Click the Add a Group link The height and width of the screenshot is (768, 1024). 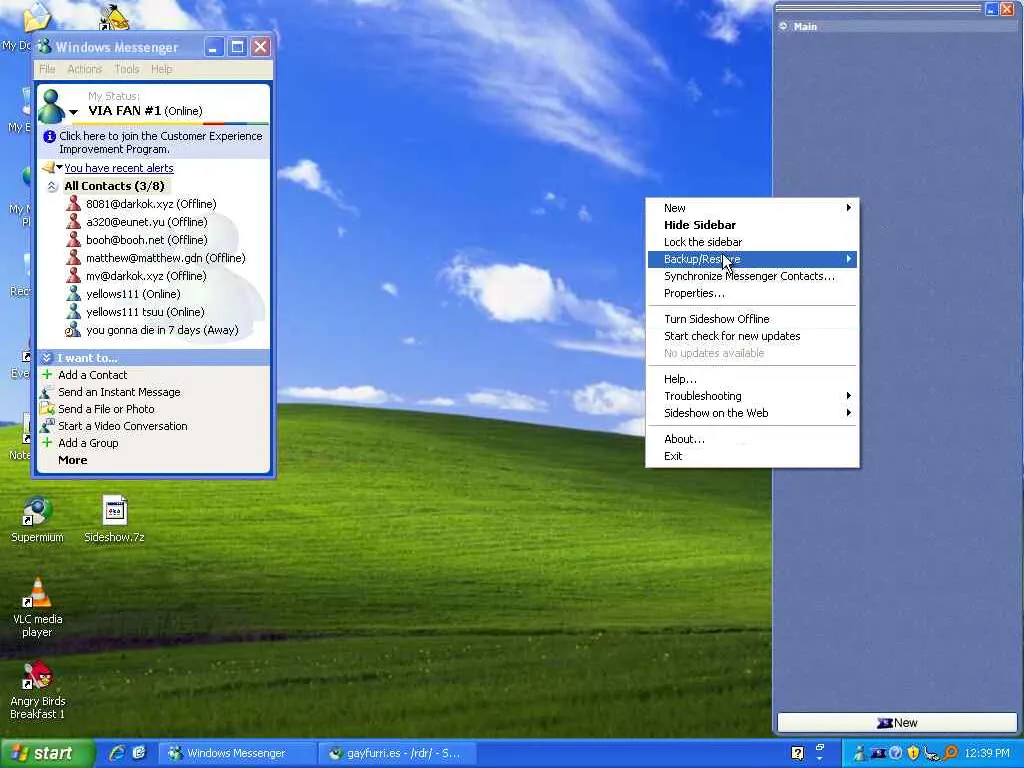[x=88, y=443]
